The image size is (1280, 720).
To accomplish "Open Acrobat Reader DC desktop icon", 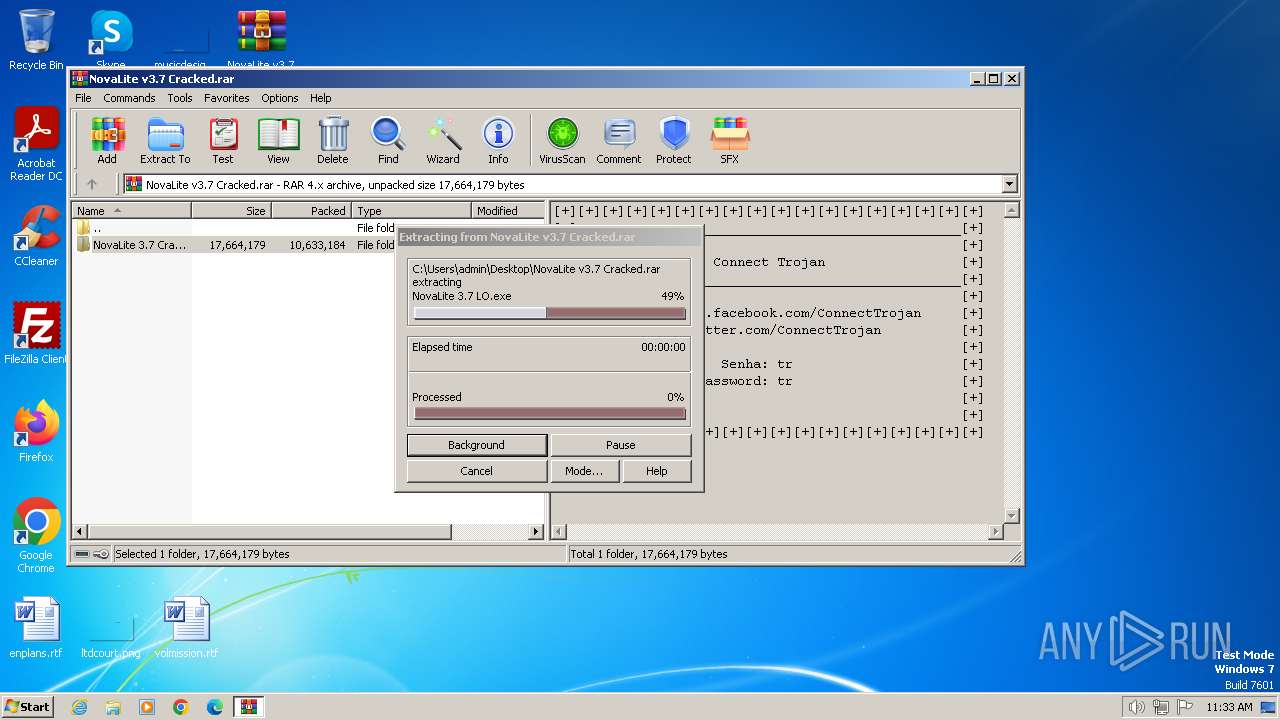I will (x=36, y=145).
